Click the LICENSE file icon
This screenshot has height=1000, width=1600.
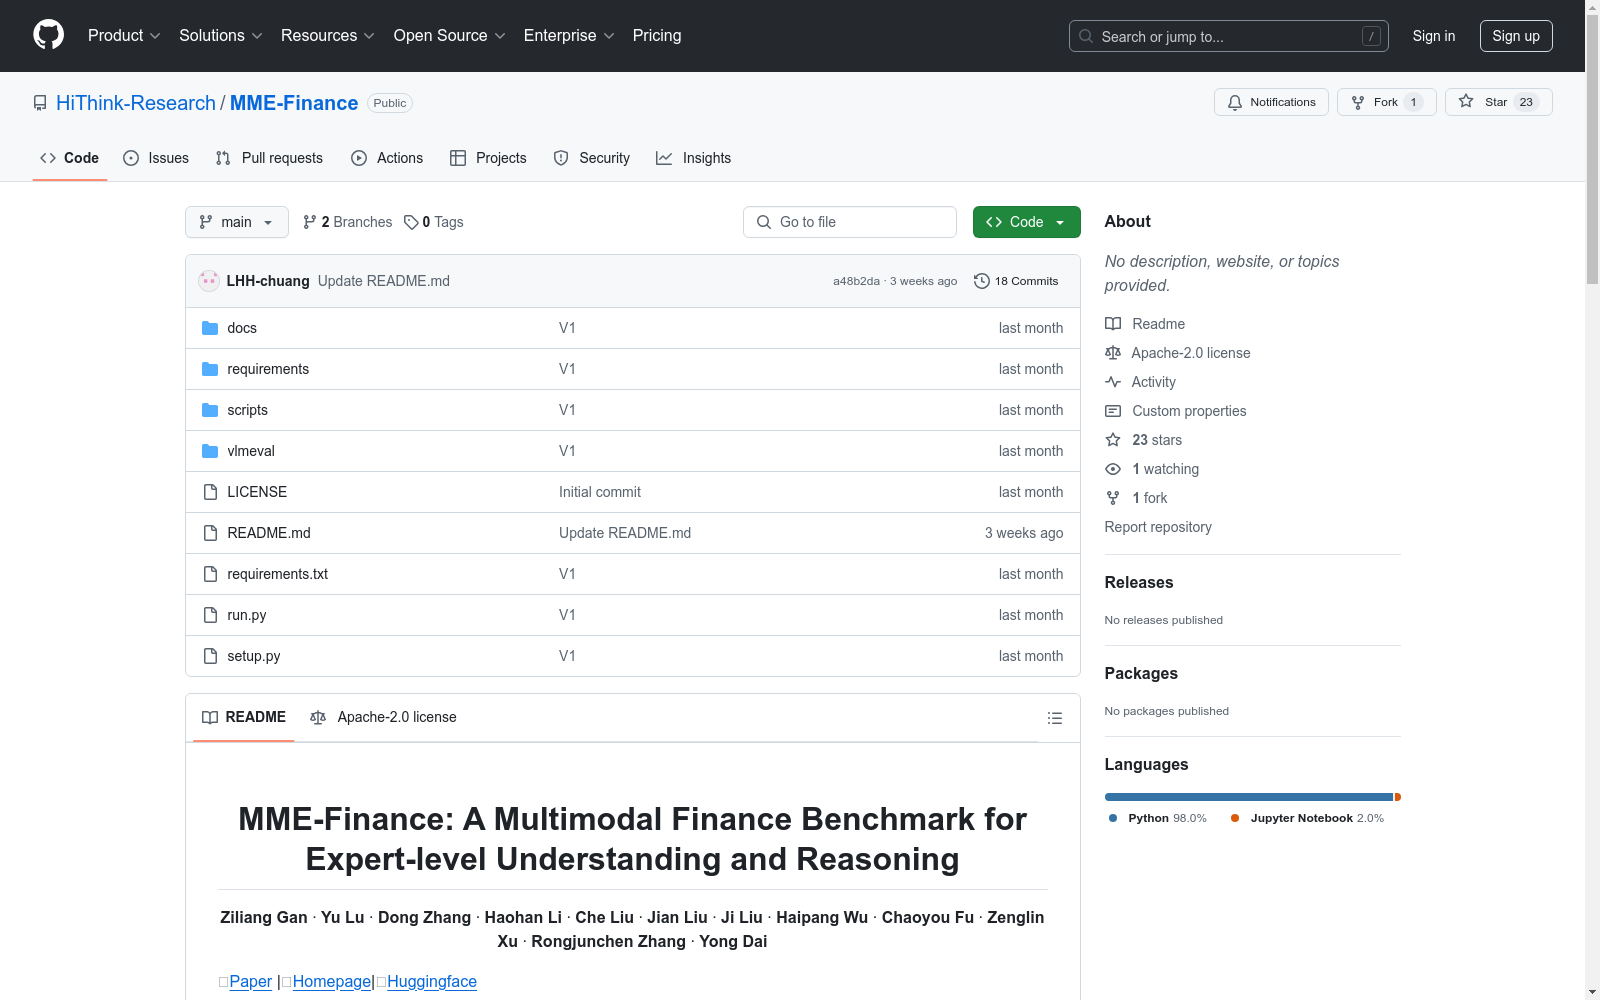coord(210,492)
